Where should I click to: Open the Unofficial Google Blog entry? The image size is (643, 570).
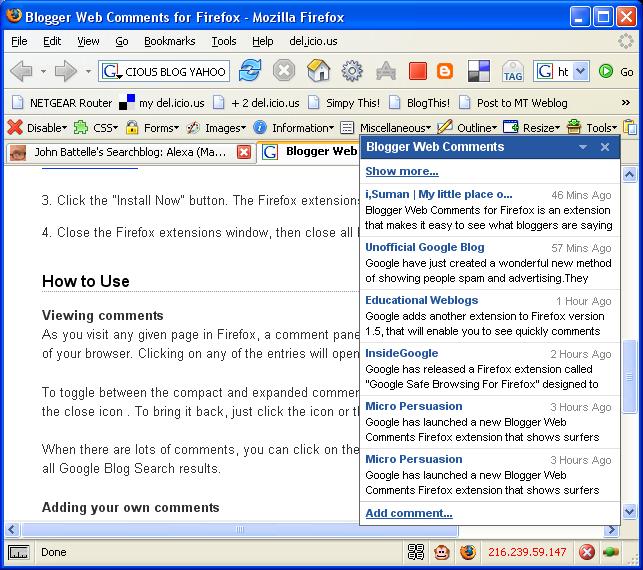[489, 262]
